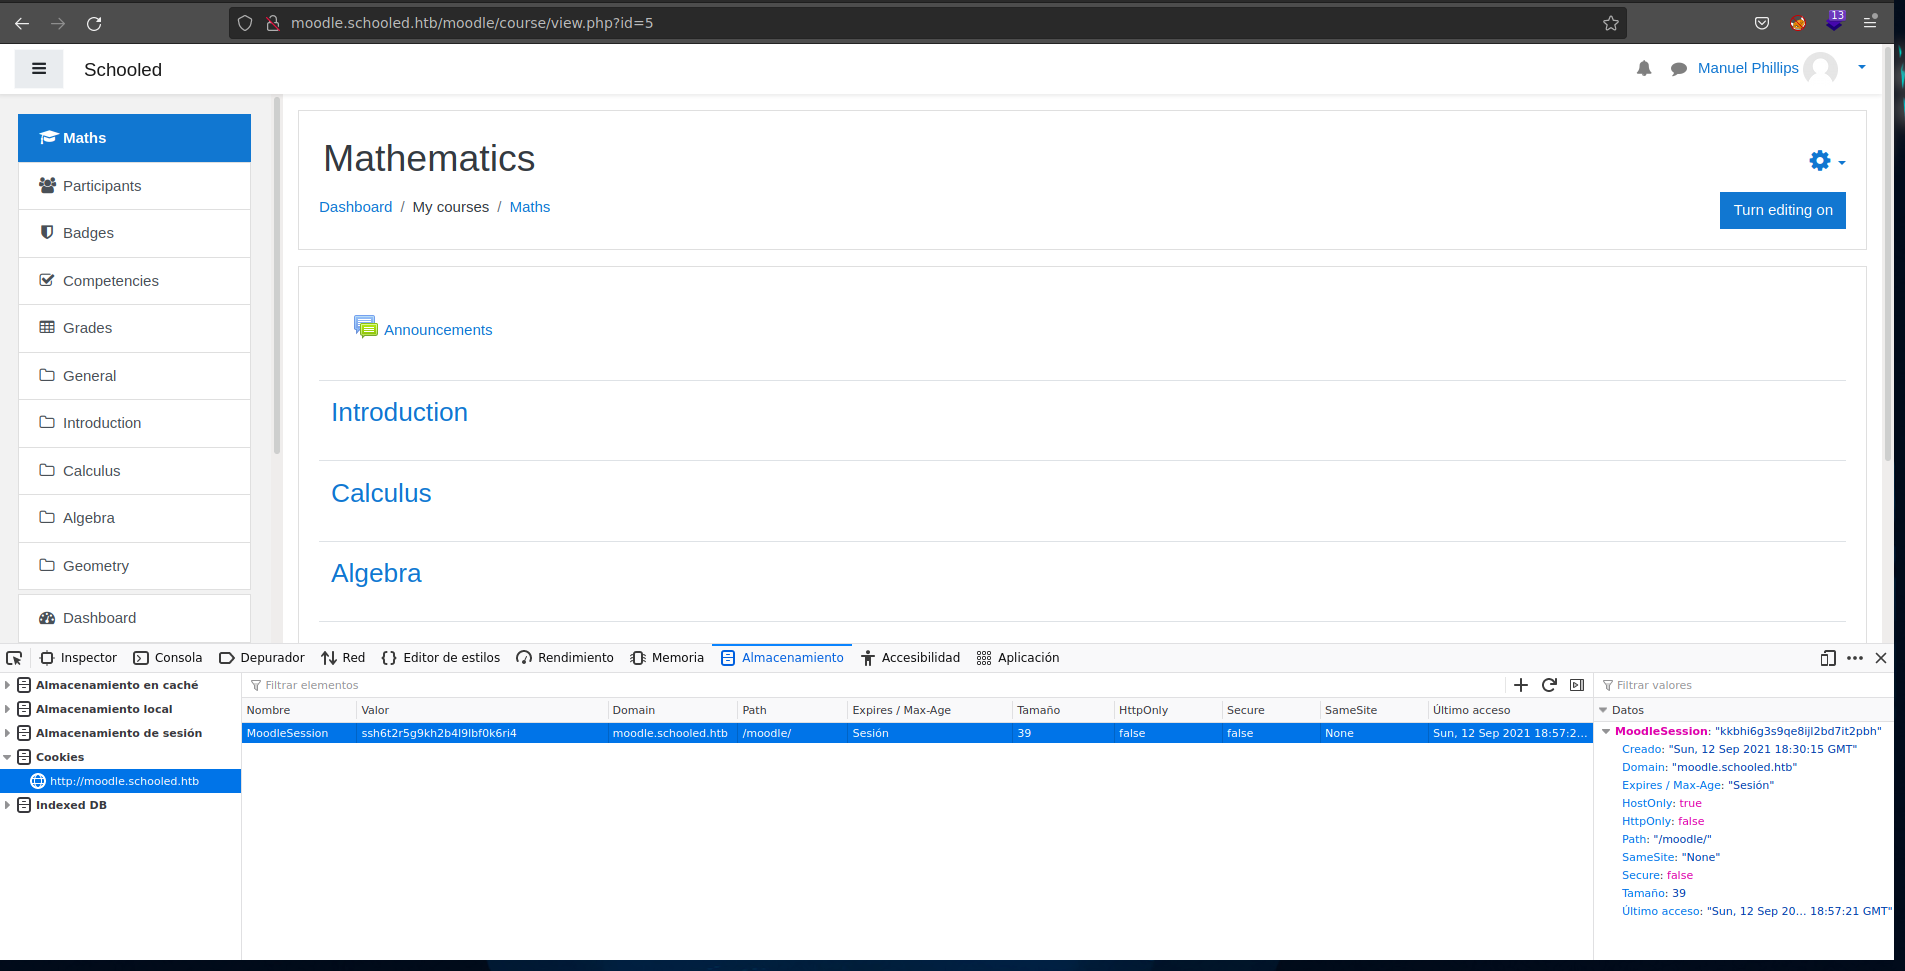Switch to the Consola tab

[x=168, y=658]
